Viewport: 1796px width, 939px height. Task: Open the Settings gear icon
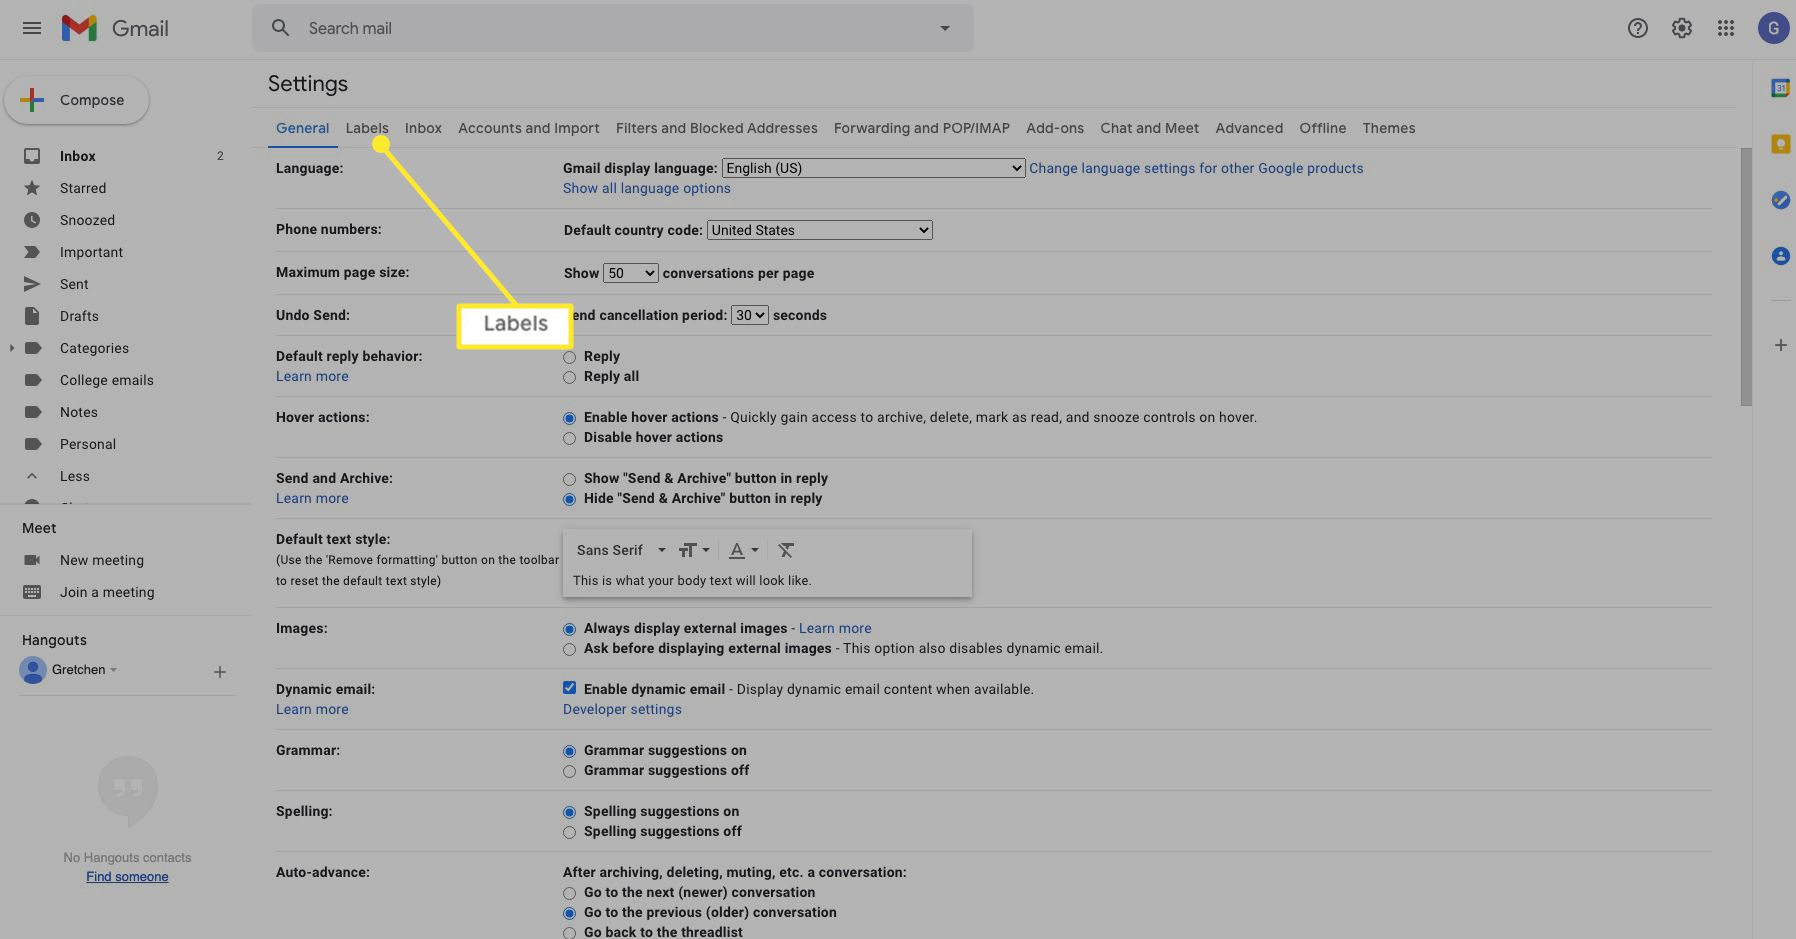click(x=1682, y=28)
